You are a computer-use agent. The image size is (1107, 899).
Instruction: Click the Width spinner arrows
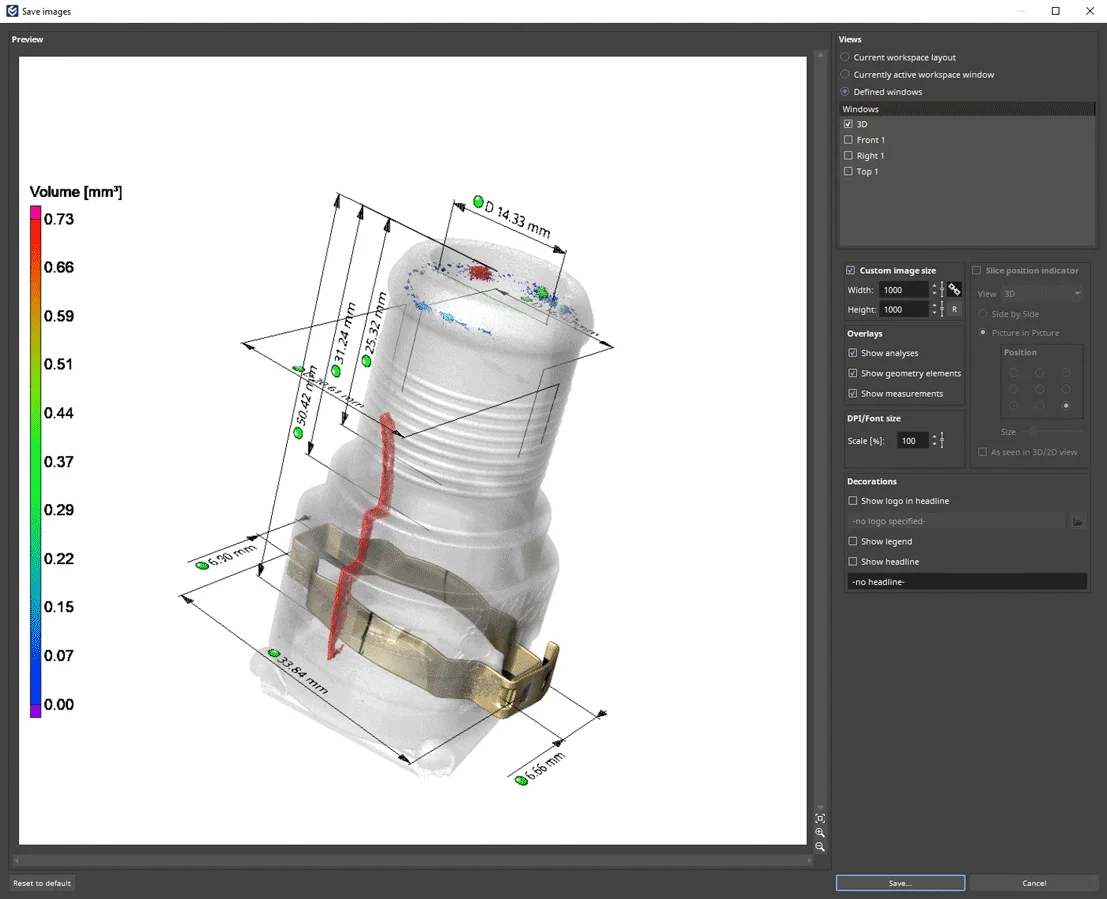tap(934, 290)
